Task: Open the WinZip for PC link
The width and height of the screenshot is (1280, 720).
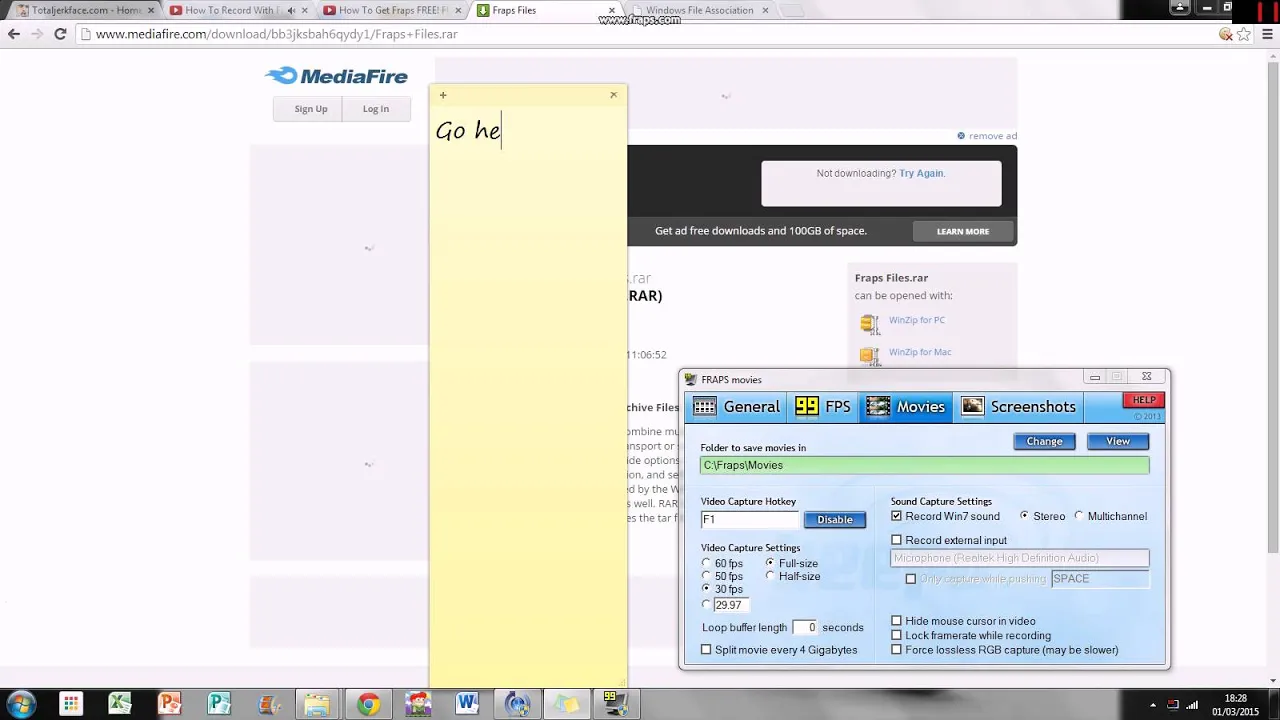Action: pos(916,320)
